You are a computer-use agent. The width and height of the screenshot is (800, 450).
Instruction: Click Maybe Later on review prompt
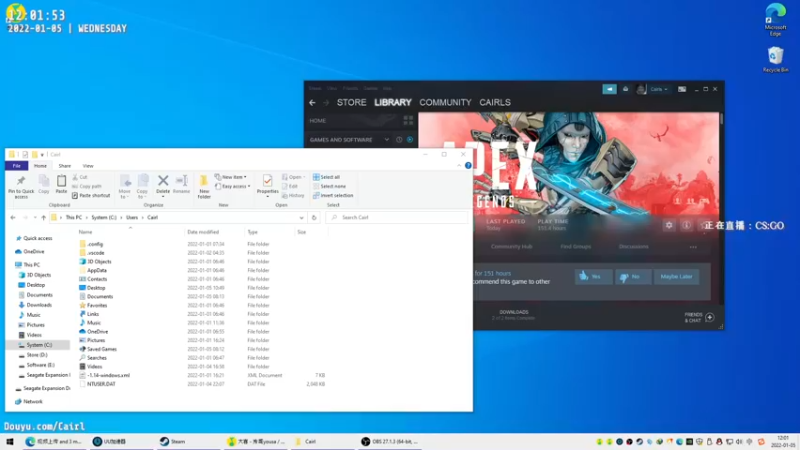tap(676, 277)
